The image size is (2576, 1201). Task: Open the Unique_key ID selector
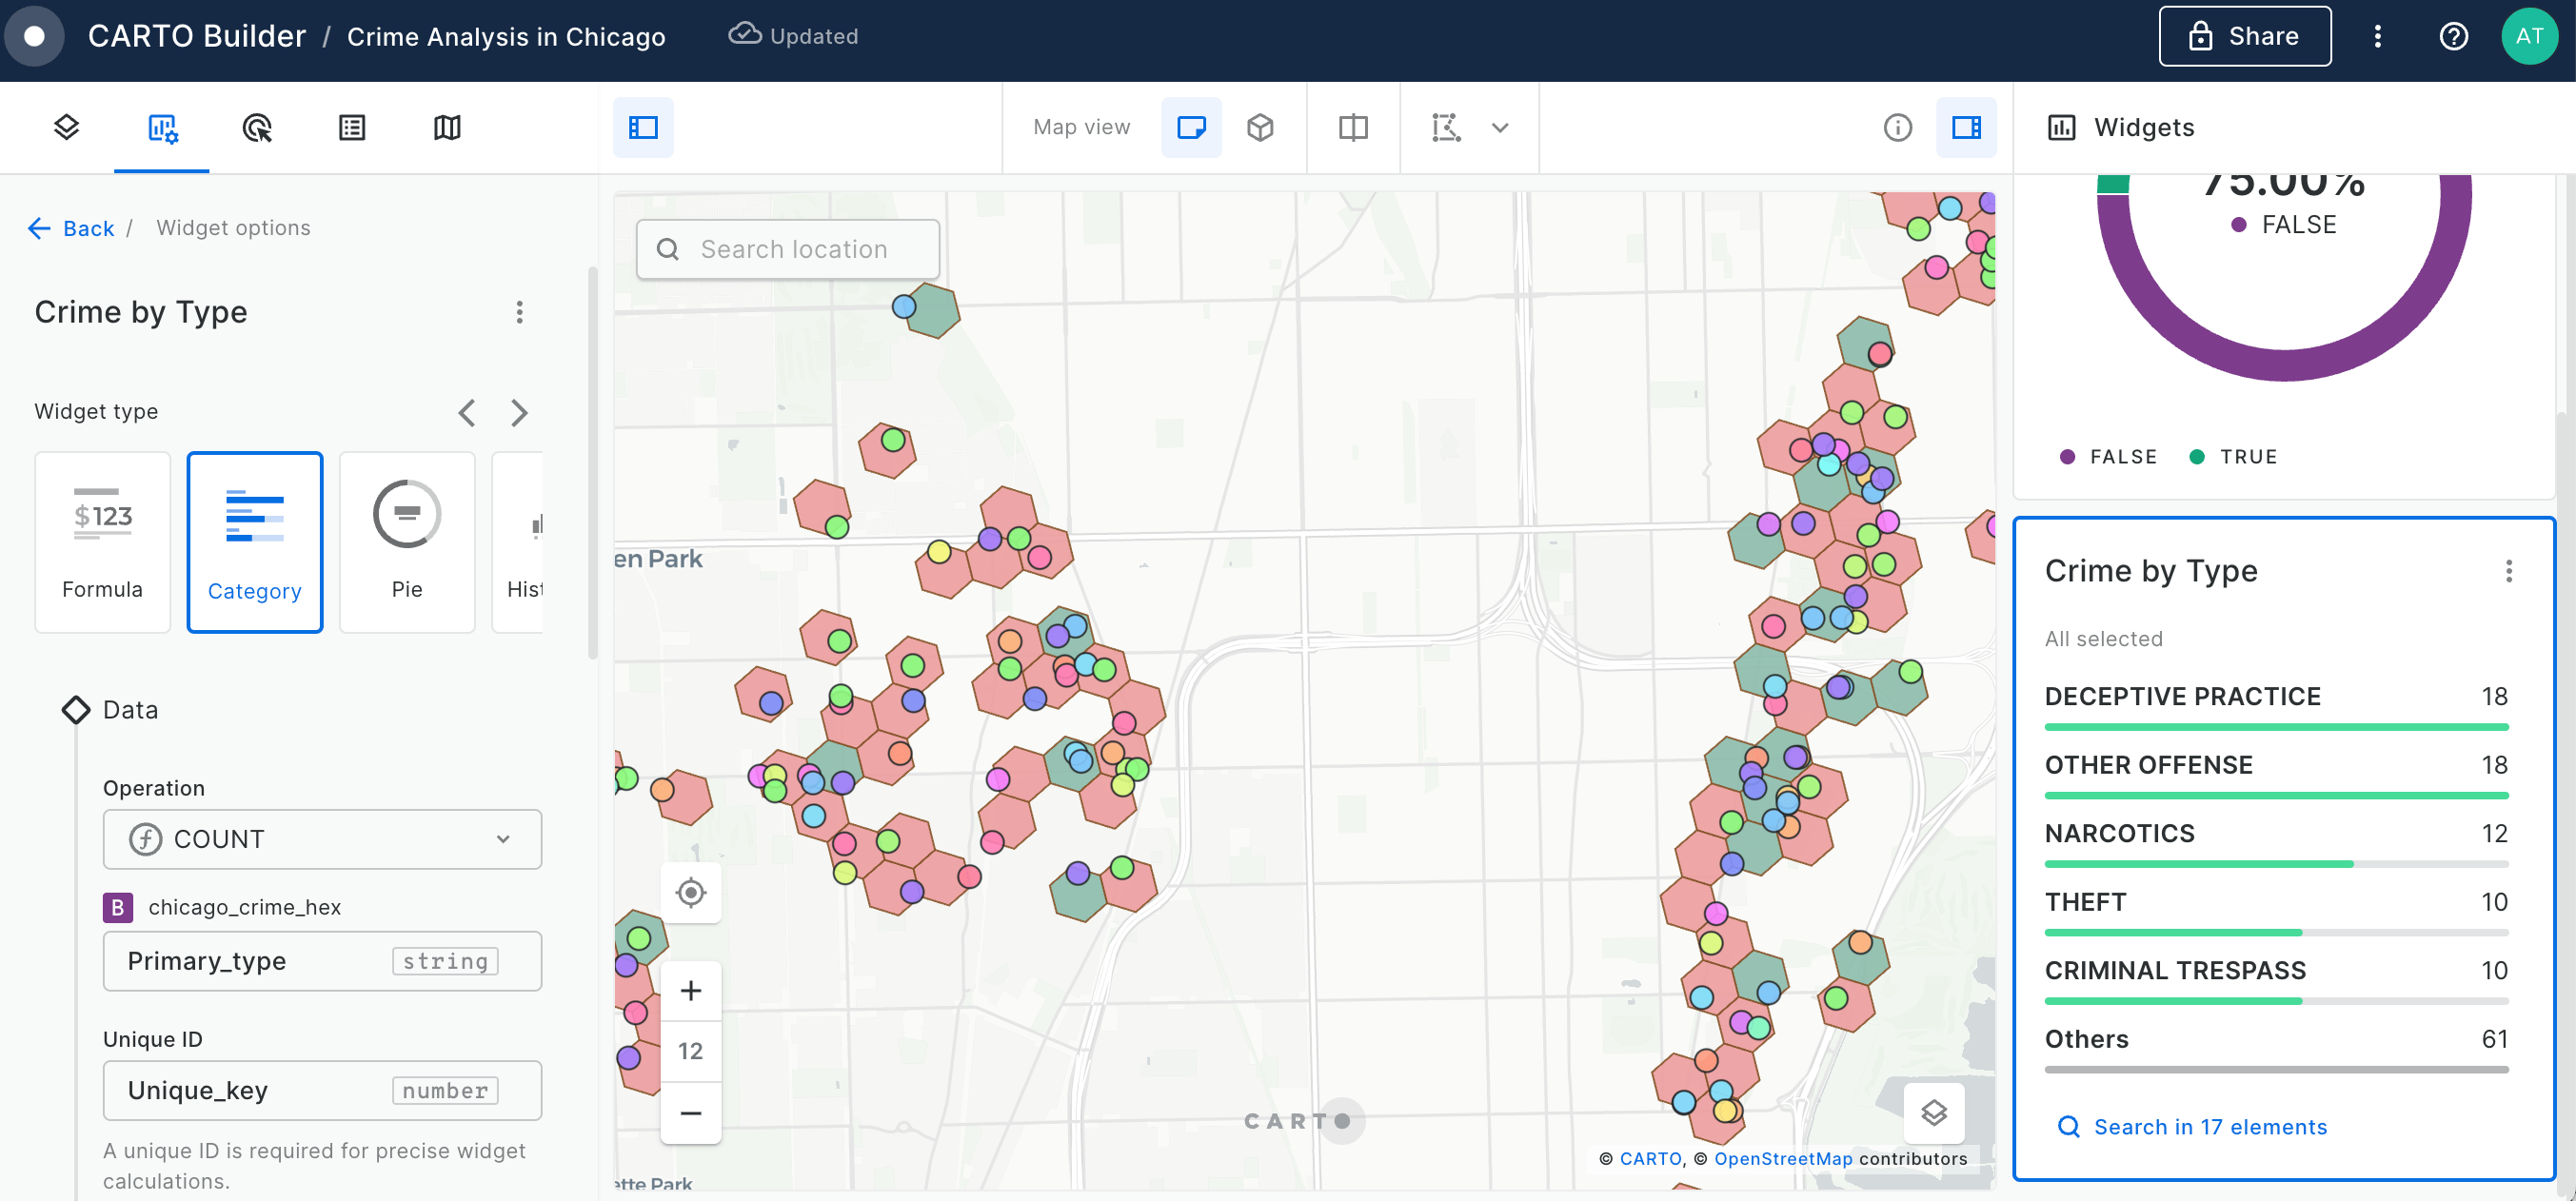click(322, 1089)
